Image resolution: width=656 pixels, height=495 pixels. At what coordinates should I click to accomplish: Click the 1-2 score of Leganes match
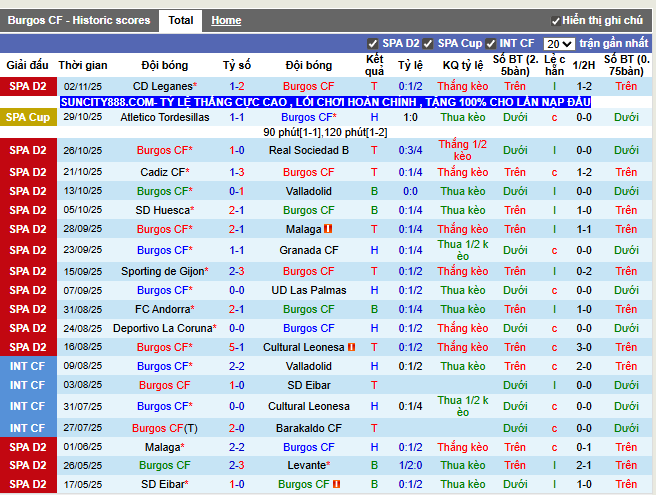pos(237,86)
